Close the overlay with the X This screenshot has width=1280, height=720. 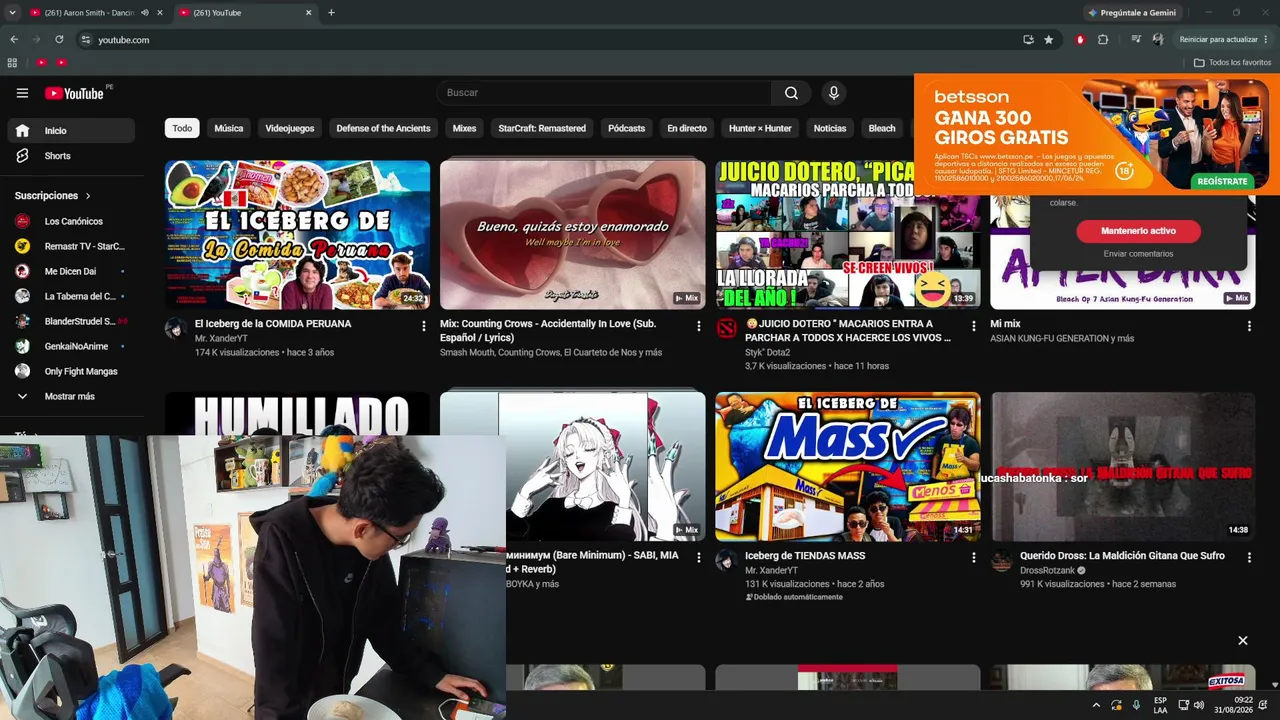[1243, 640]
